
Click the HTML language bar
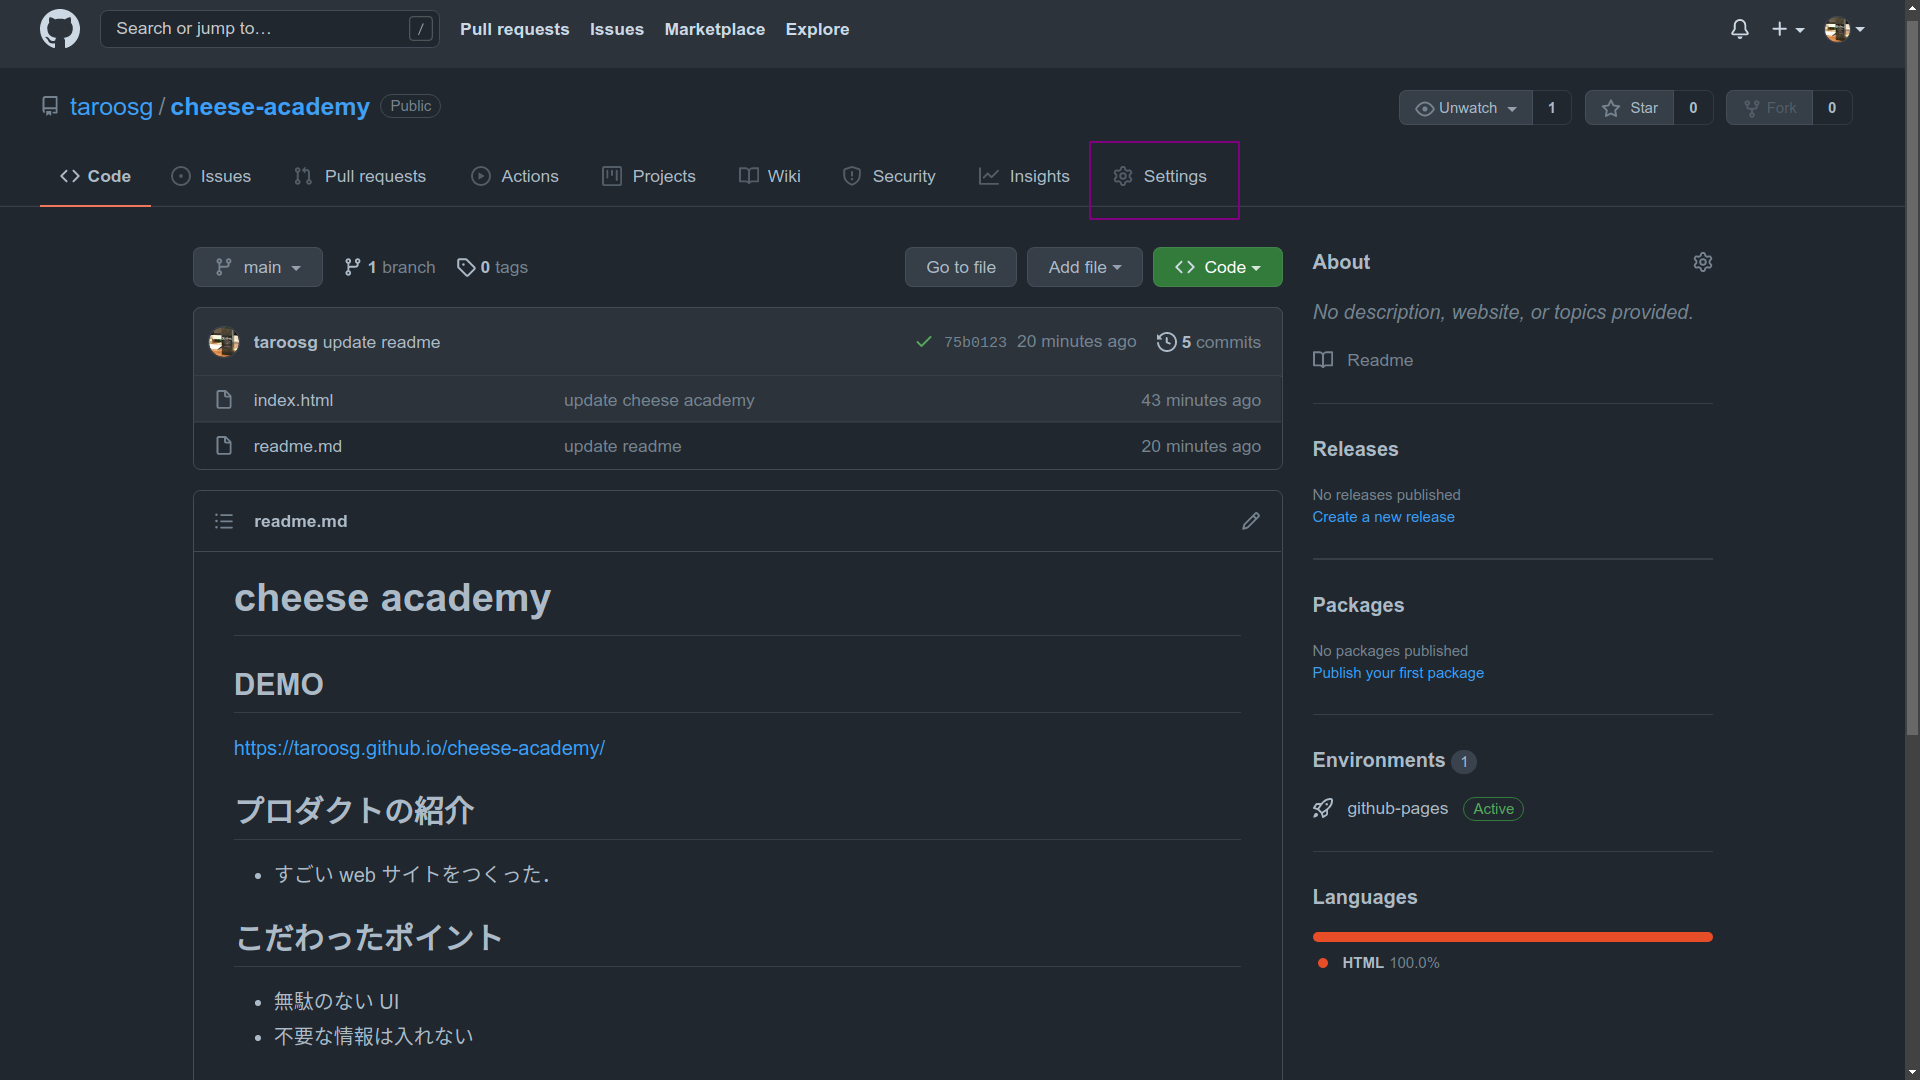(1513, 936)
